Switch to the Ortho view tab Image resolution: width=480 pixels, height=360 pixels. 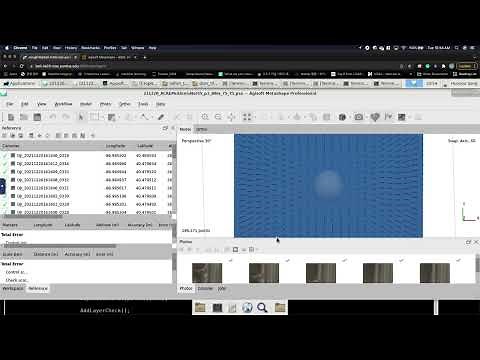(202, 129)
